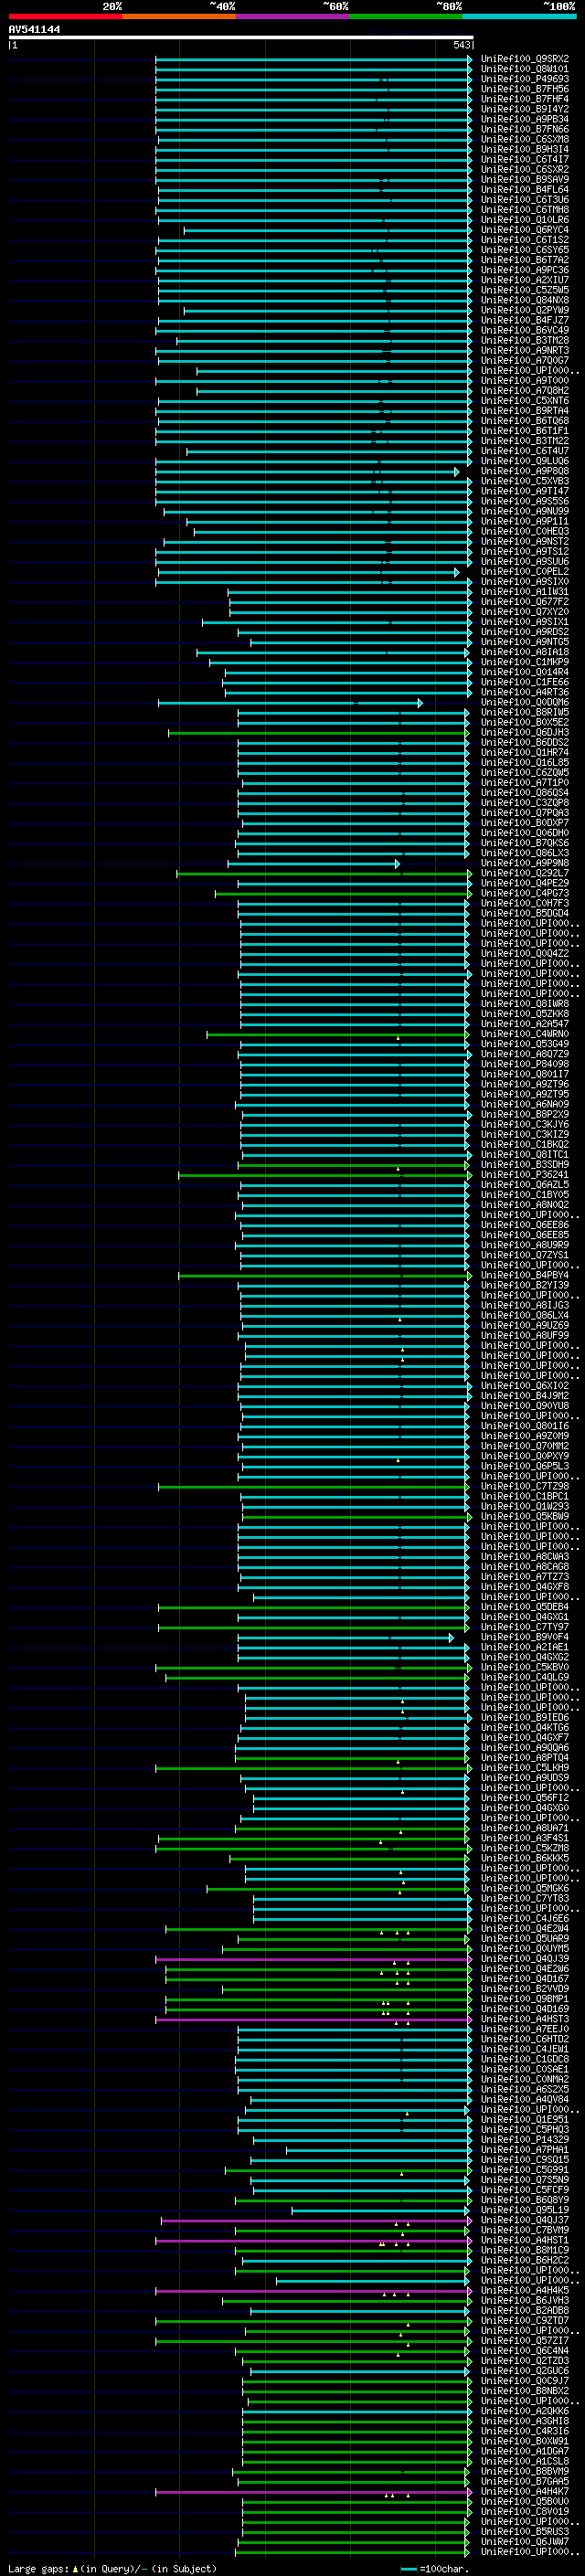Select the UniRef100_Q5UAR9 label

point(525,1939)
